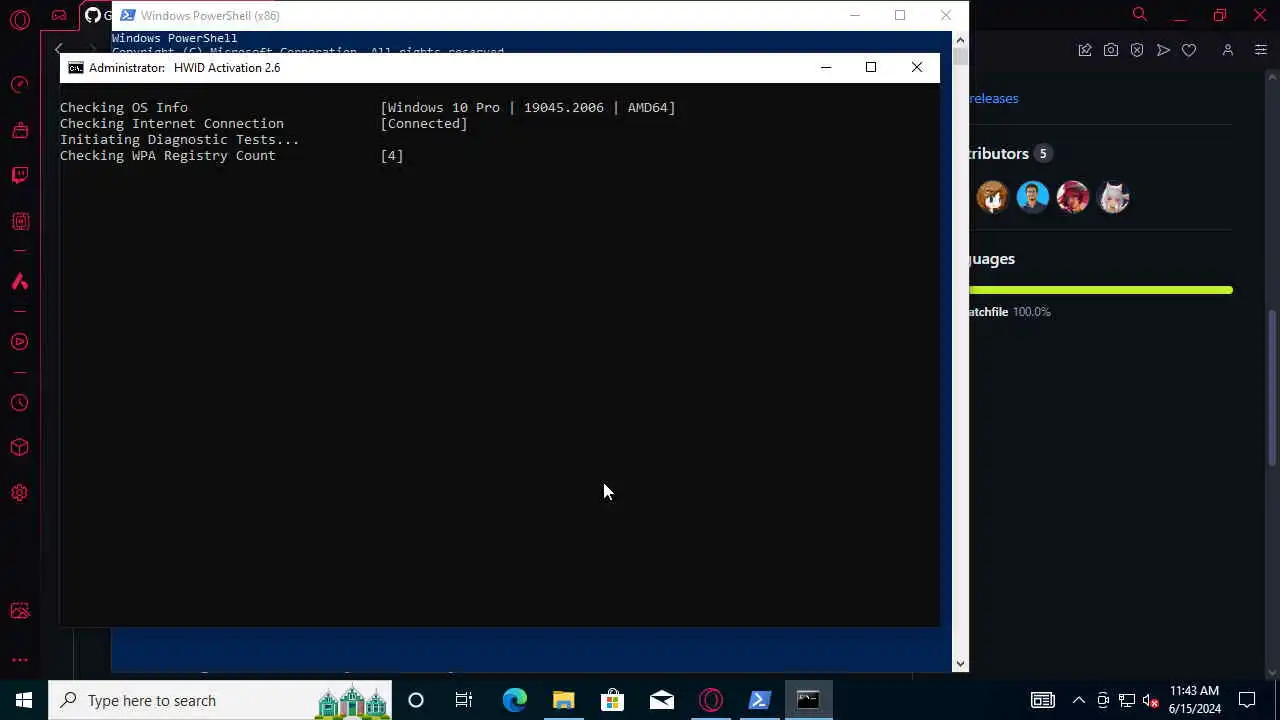Open Settings gear in Opera sidebar
This screenshot has width=1280, height=720.
[19, 493]
